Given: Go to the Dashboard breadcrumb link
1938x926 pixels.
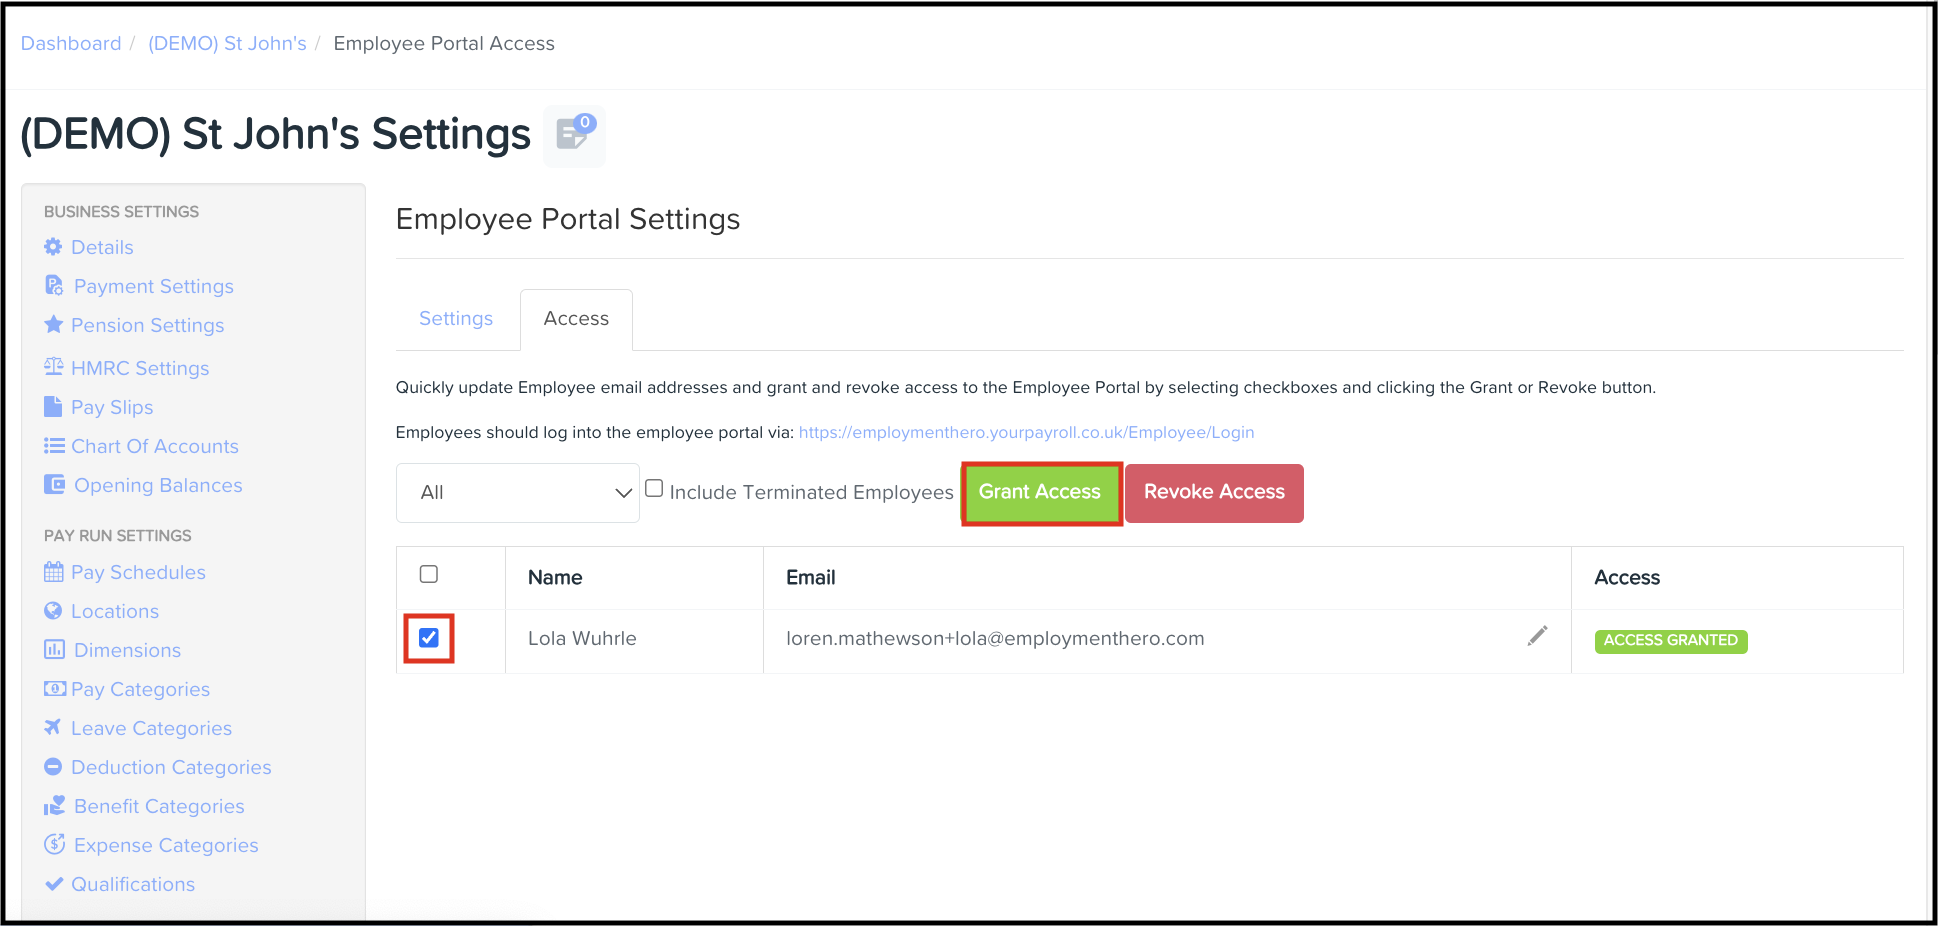Looking at the screenshot, I should pyautogui.click(x=71, y=43).
